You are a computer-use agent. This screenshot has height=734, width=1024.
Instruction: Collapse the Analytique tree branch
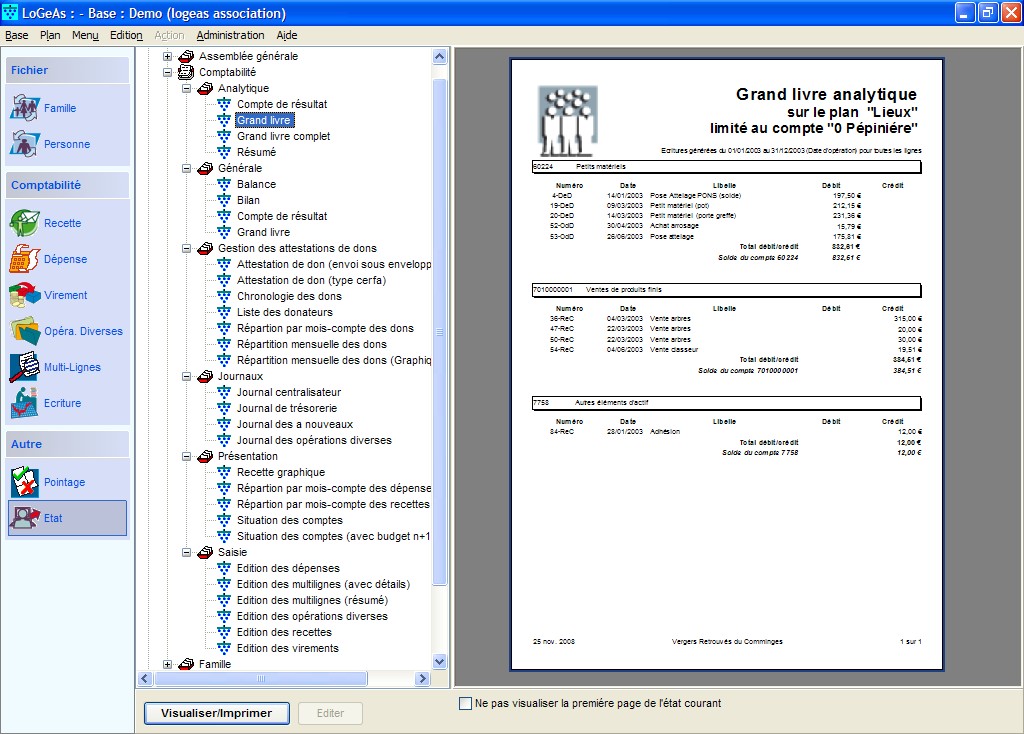[186, 88]
